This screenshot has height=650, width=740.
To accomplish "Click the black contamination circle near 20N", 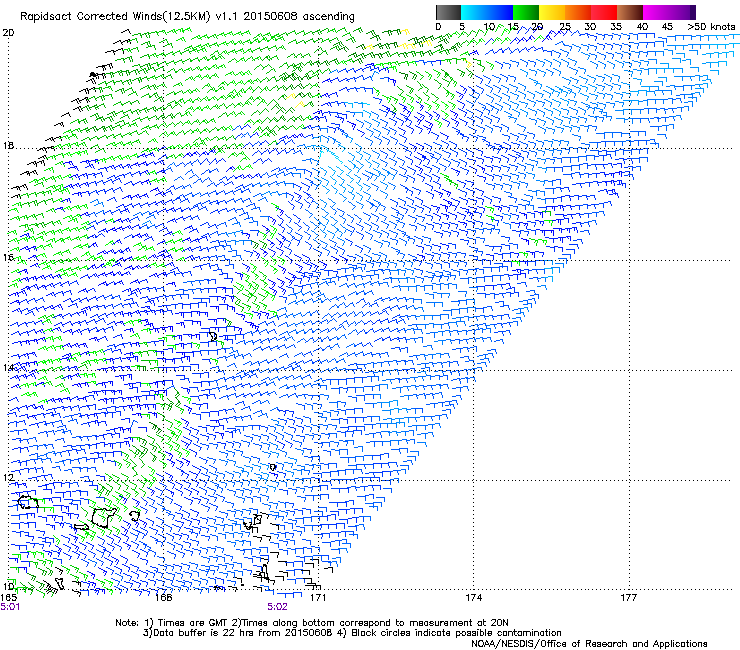I will tap(93, 75).
